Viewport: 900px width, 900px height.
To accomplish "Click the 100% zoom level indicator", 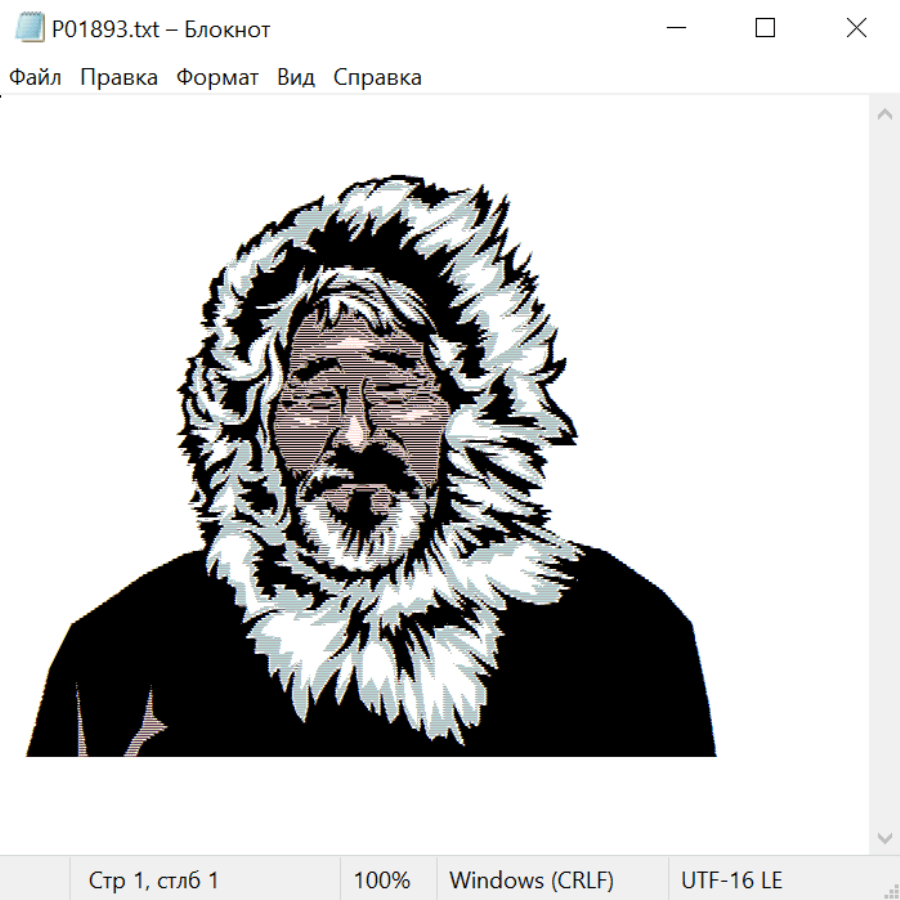I will 382,880.
